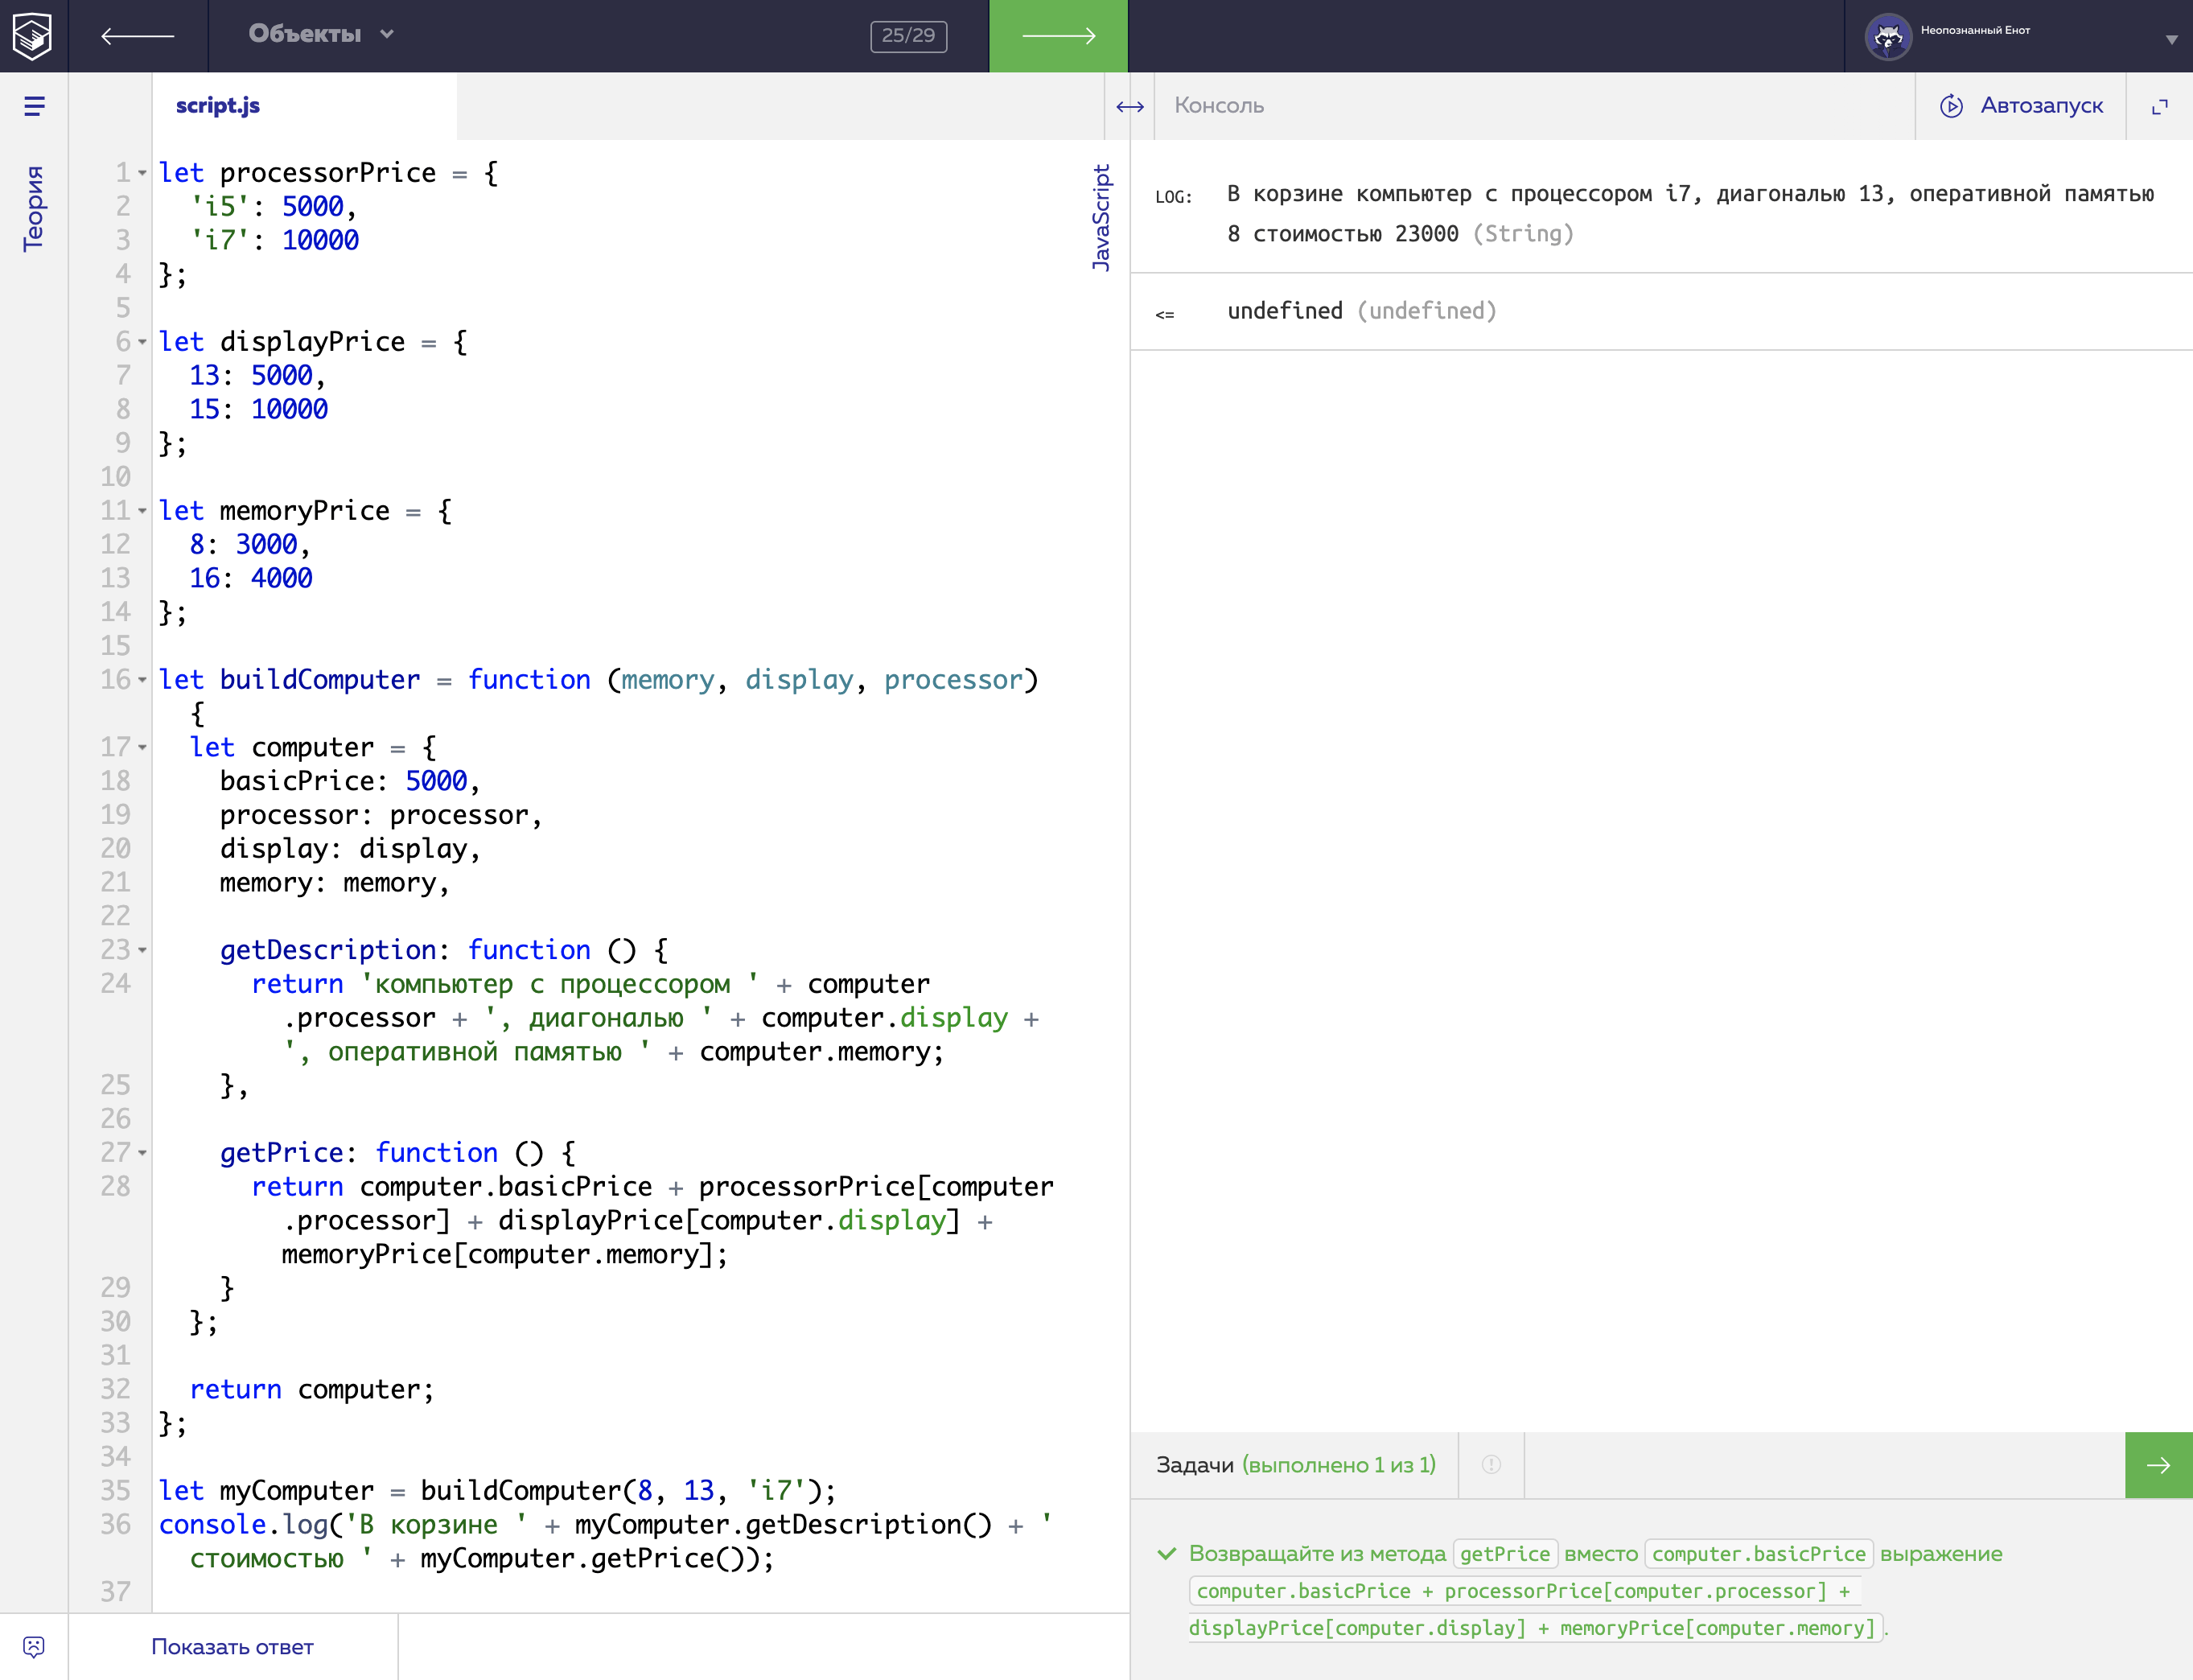Click the academy shield logo icon
2193x1680 pixels.
coord(33,36)
